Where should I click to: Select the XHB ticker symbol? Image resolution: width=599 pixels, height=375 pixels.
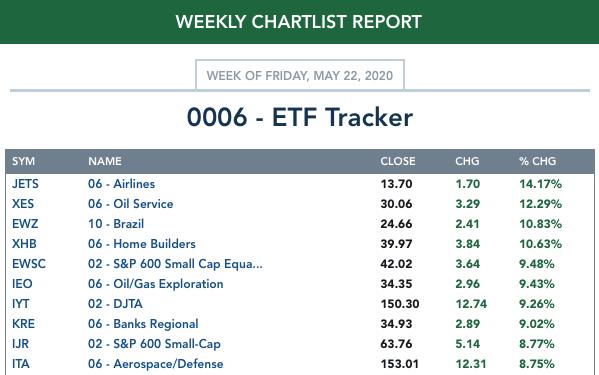(24, 244)
